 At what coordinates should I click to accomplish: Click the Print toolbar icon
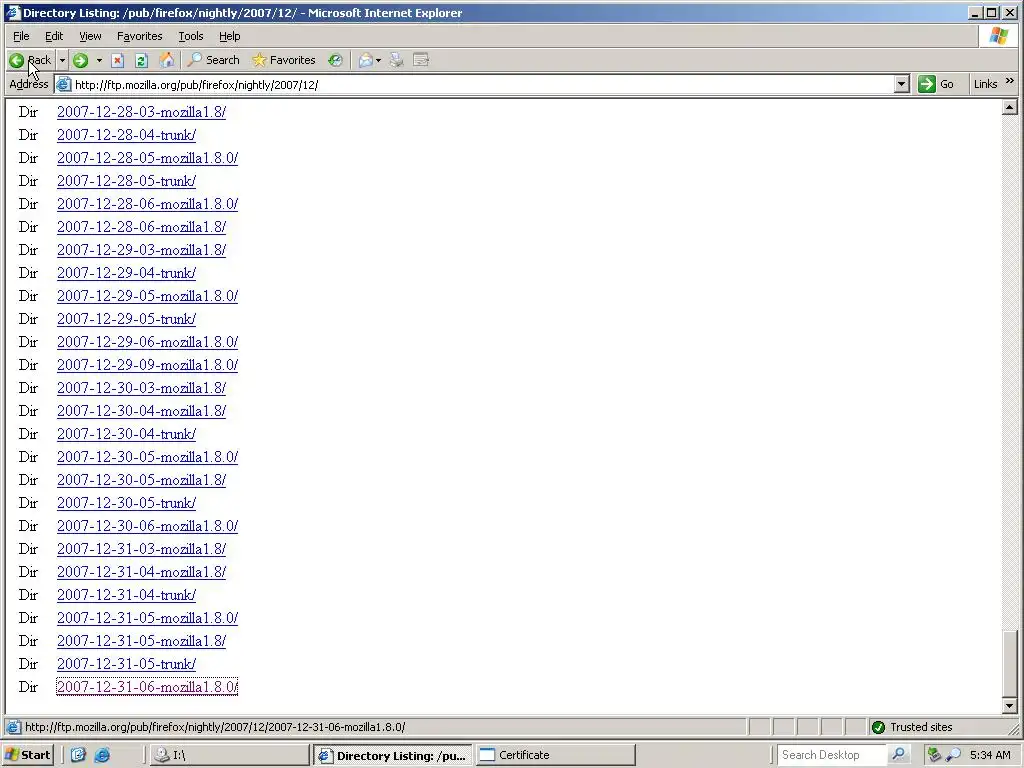click(396, 60)
